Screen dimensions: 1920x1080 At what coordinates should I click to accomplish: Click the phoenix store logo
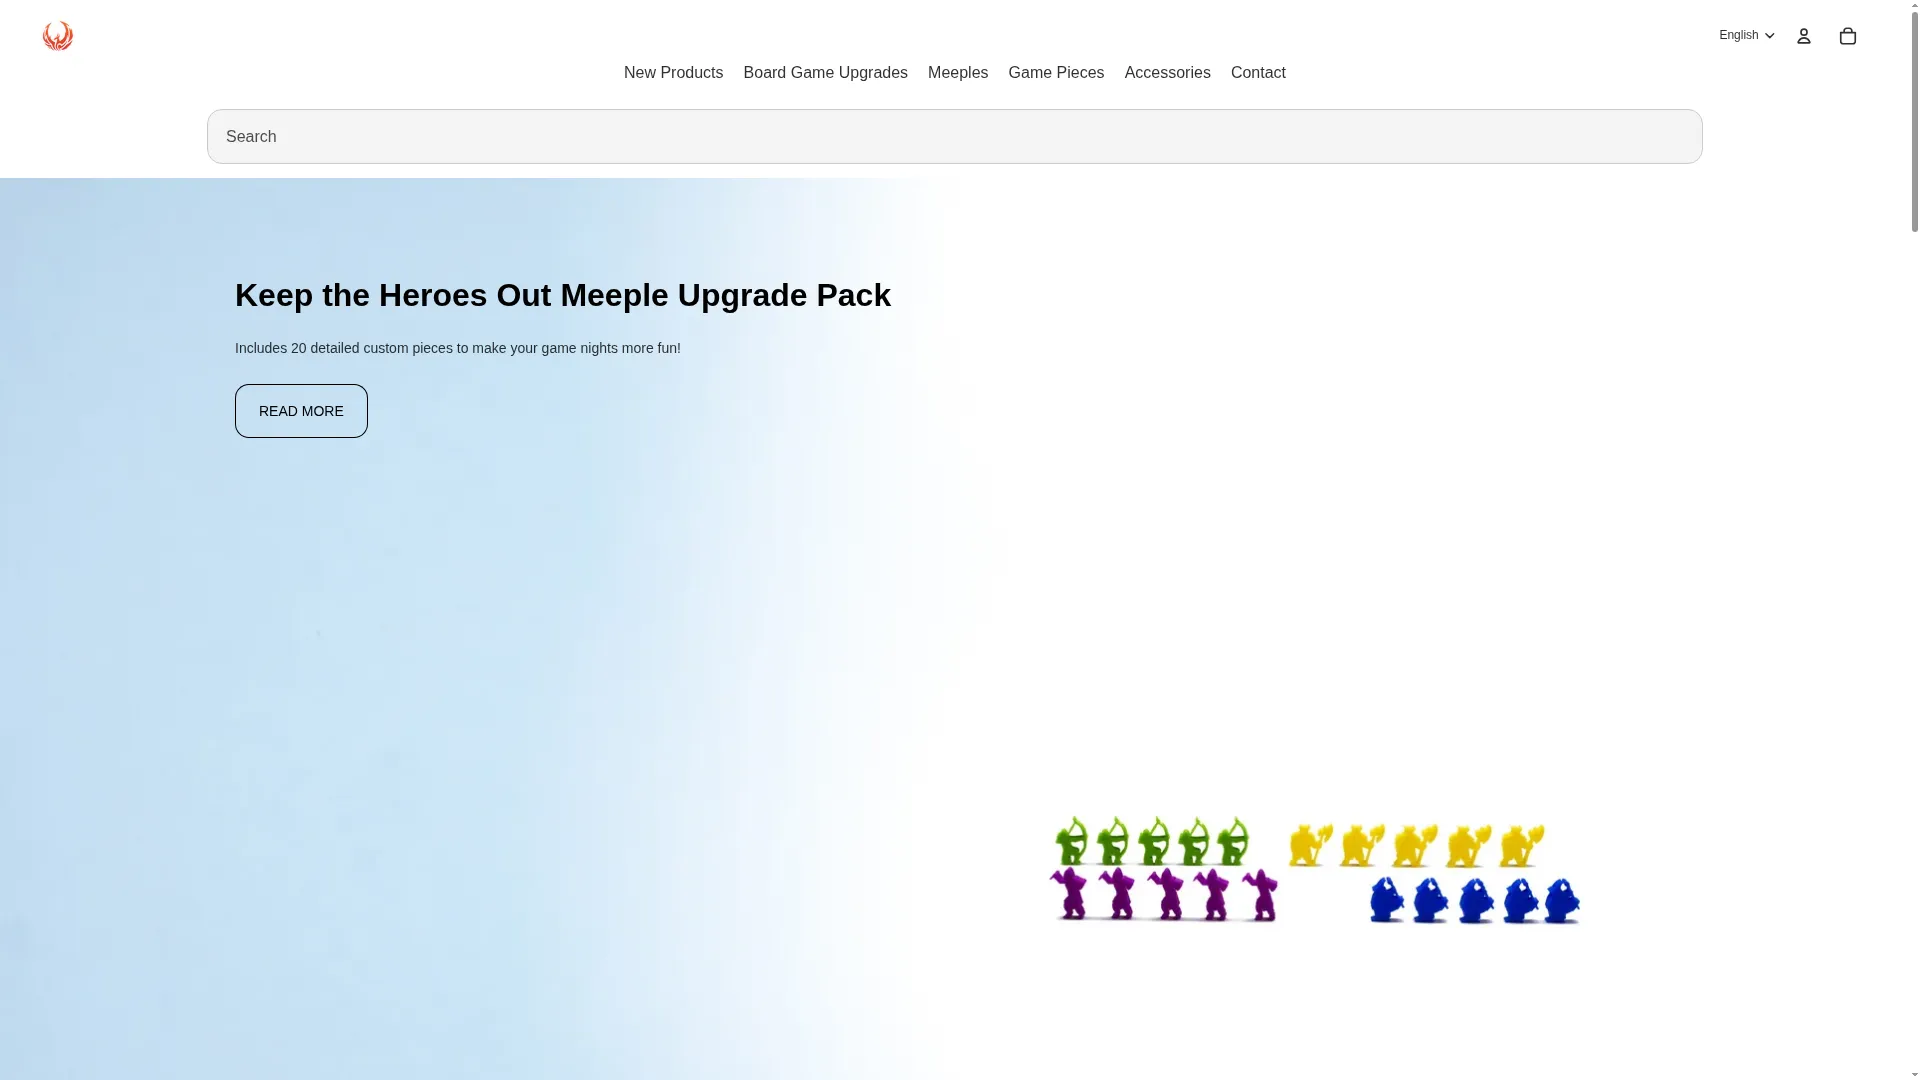pos(58,36)
